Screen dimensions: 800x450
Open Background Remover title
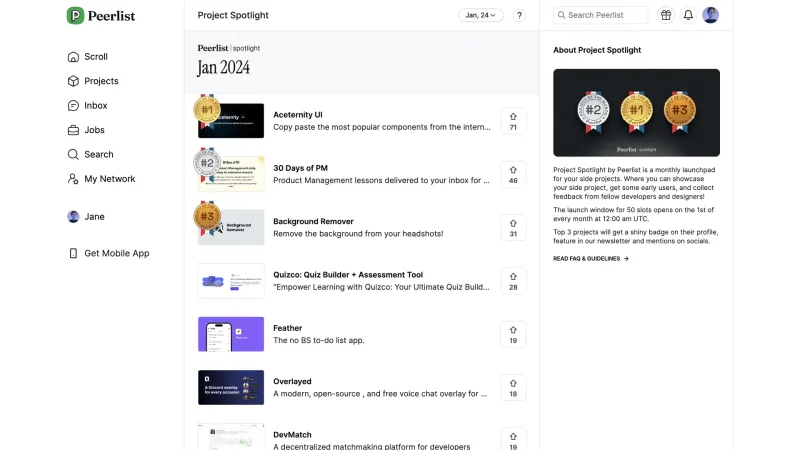(313, 221)
